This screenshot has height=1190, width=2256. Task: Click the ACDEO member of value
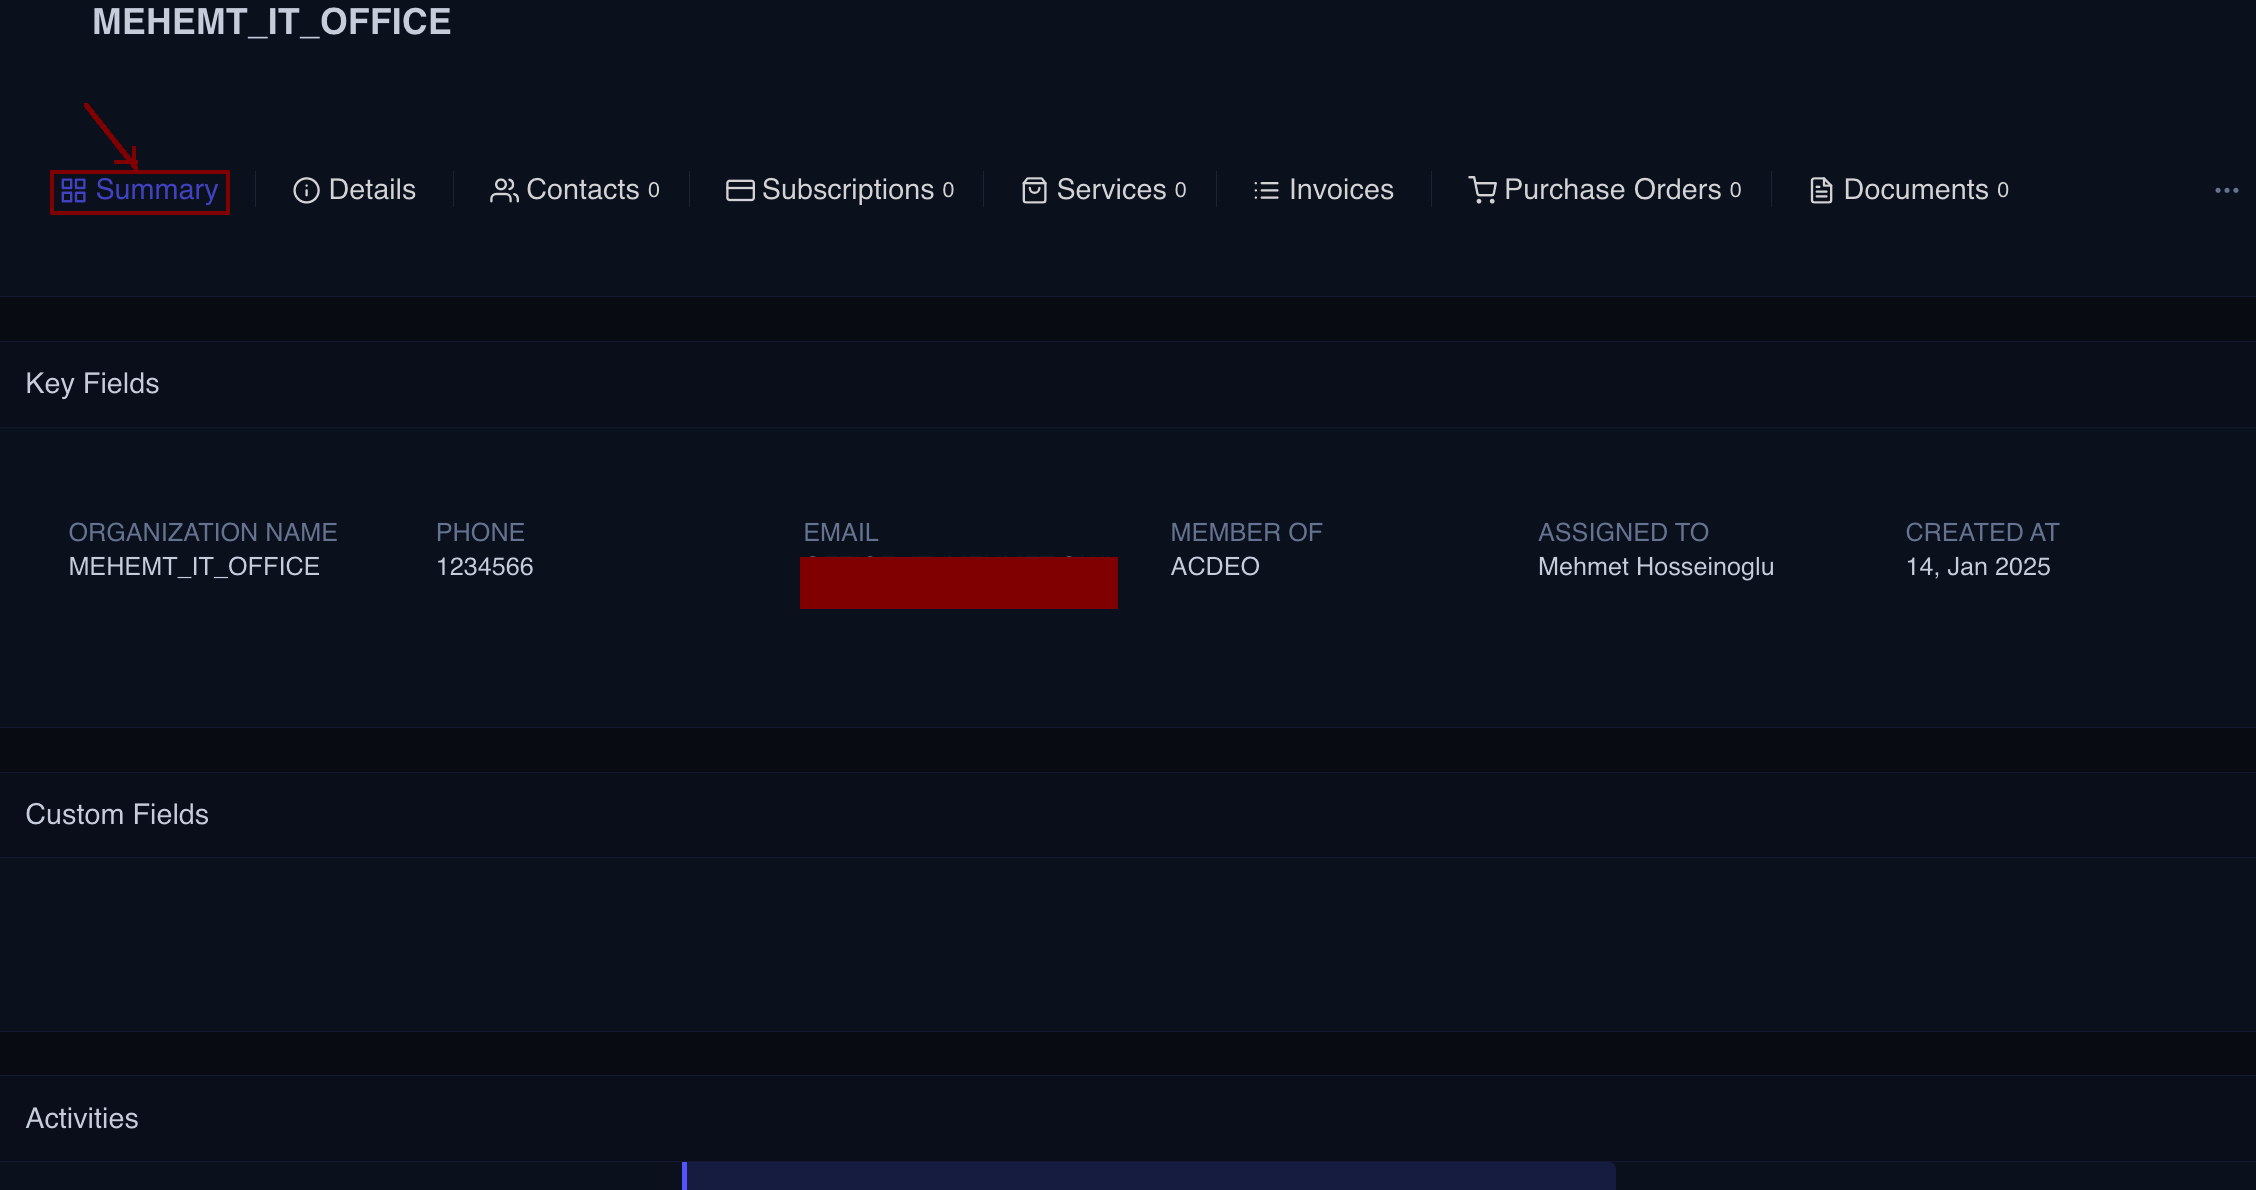pyautogui.click(x=1214, y=567)
